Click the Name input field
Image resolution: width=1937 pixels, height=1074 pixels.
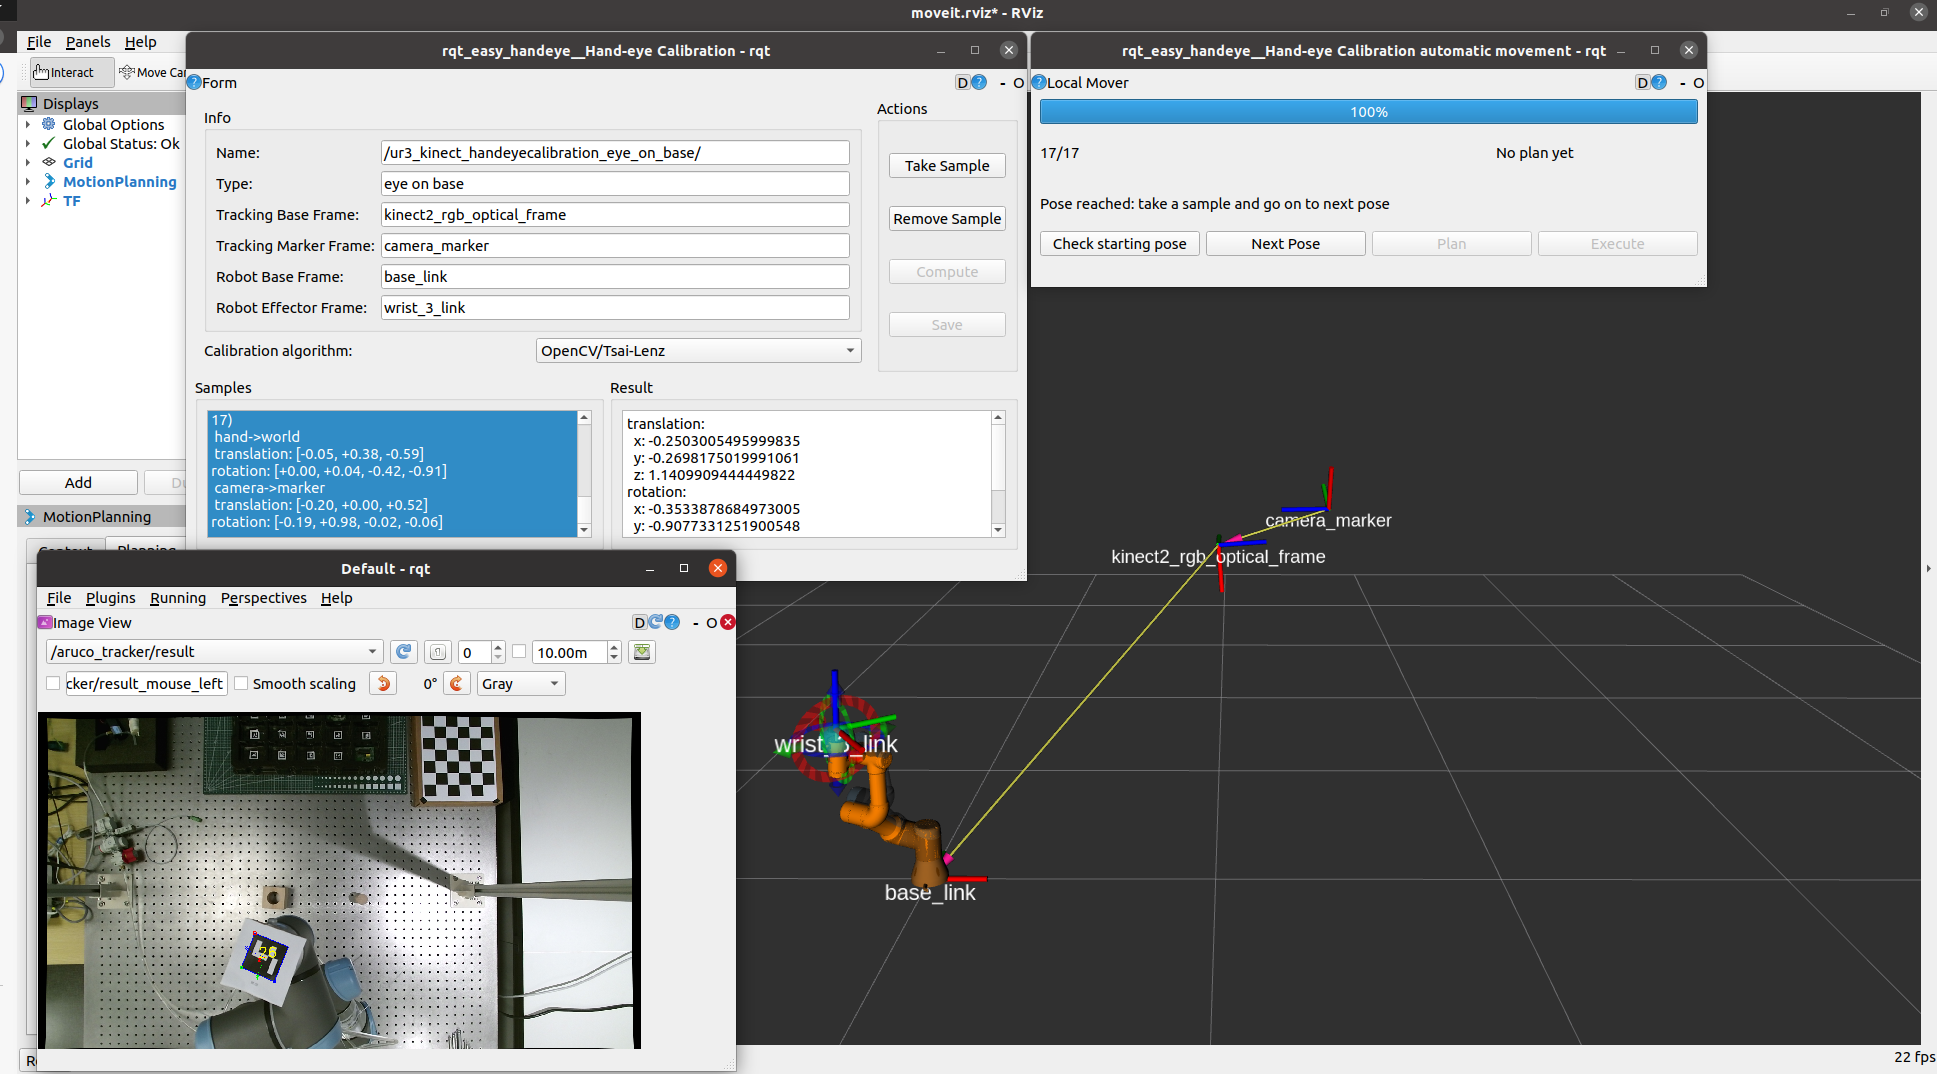pyautogui.click(x=615, y=152)
